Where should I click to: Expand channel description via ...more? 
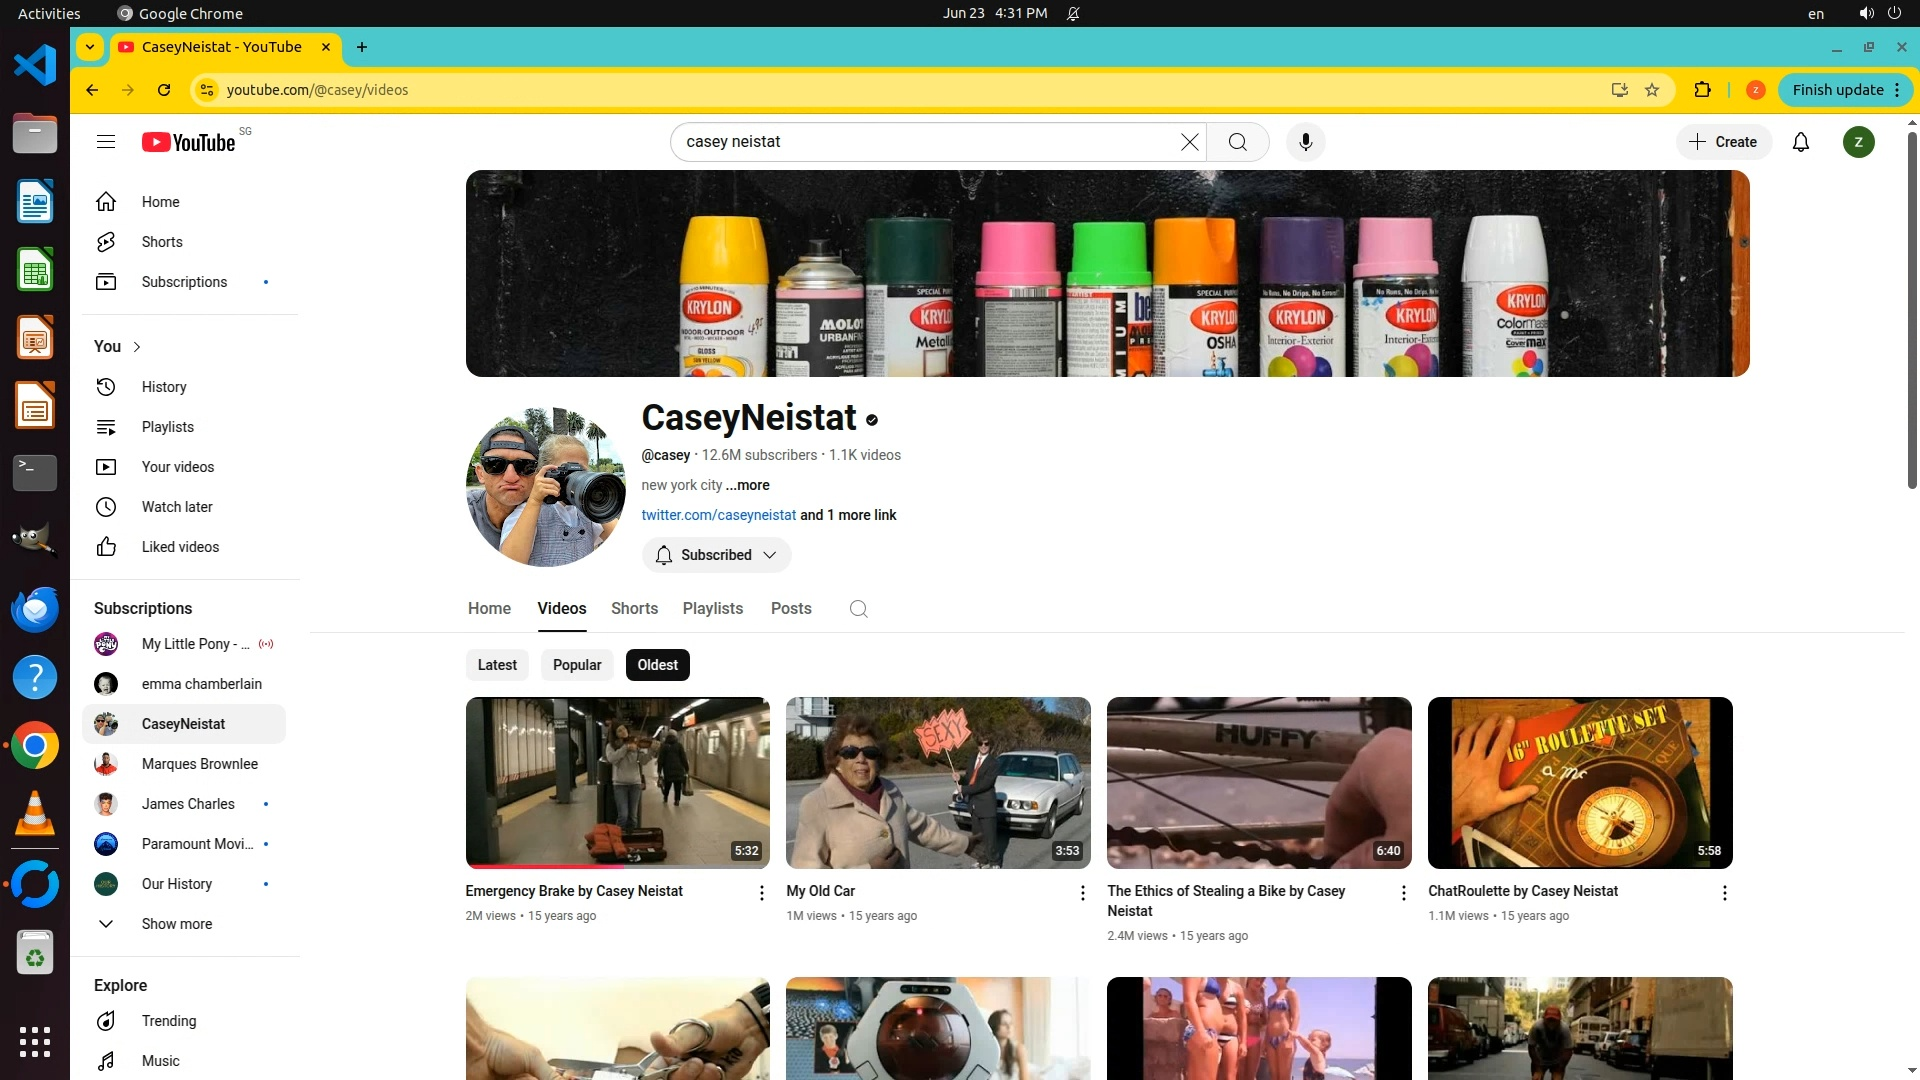[748, 485]
